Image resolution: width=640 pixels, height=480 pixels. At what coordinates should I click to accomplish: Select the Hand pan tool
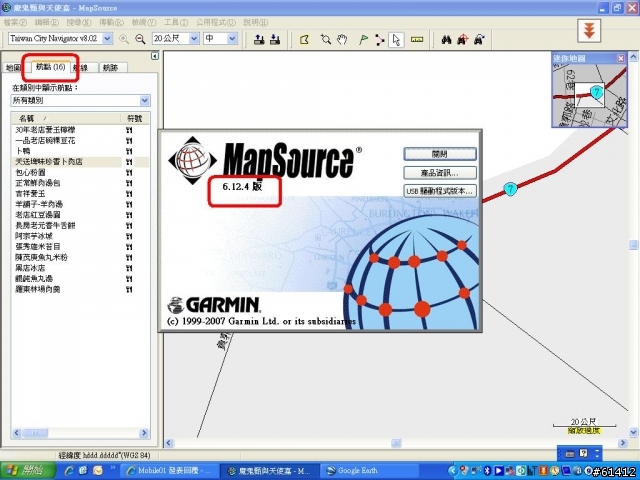click(x=342, y=40)
